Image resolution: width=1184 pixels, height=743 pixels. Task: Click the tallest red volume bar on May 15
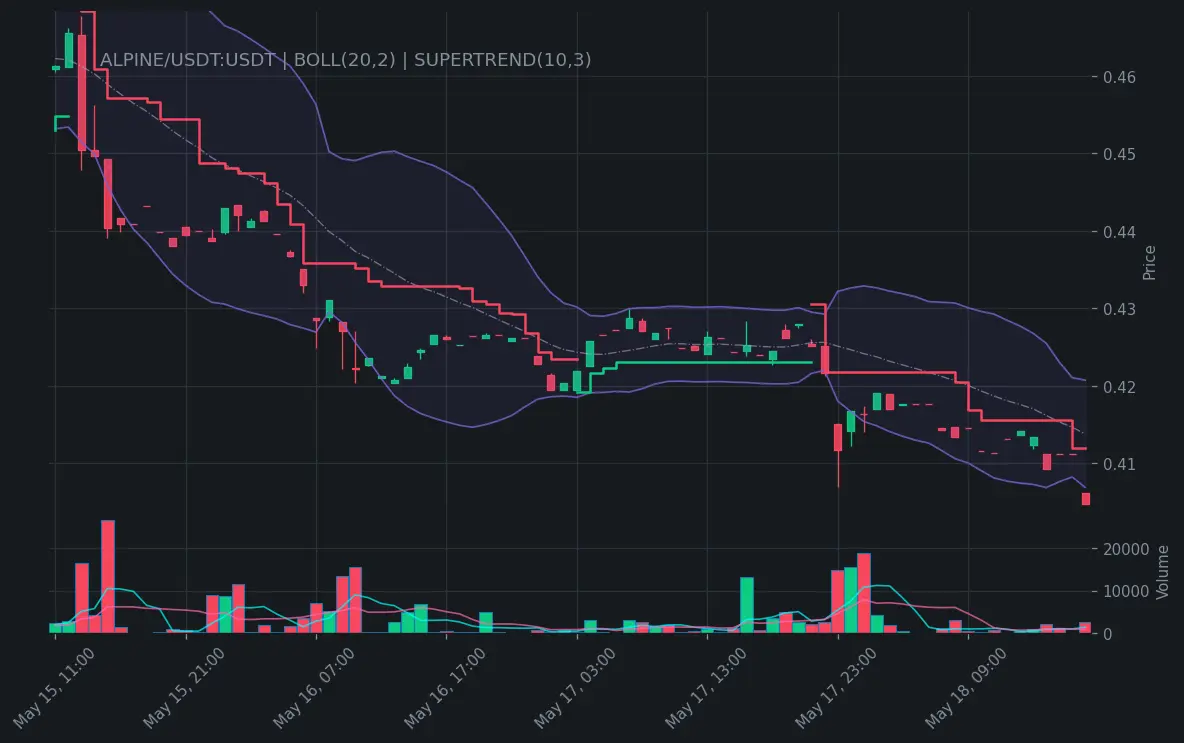(x=108, y=576)
